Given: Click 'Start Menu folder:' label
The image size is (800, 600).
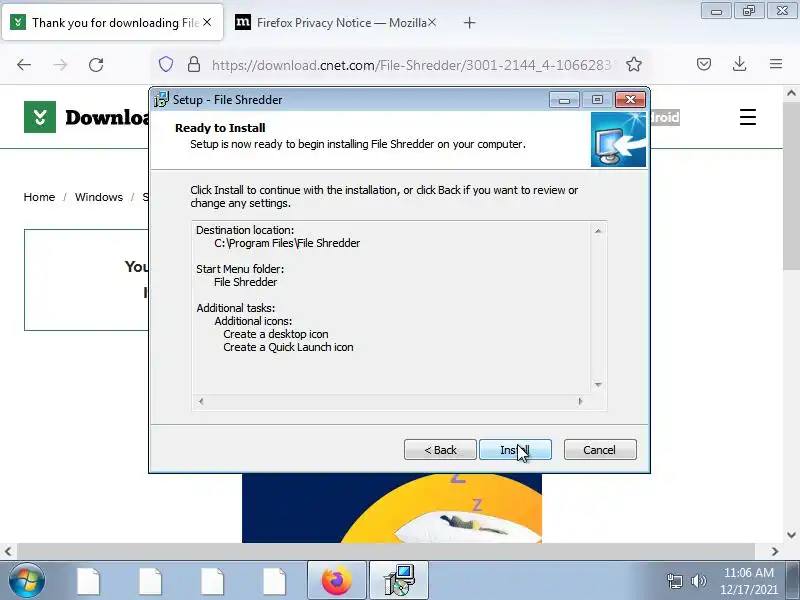Looking at the screenshot, I should coord(240,269).
